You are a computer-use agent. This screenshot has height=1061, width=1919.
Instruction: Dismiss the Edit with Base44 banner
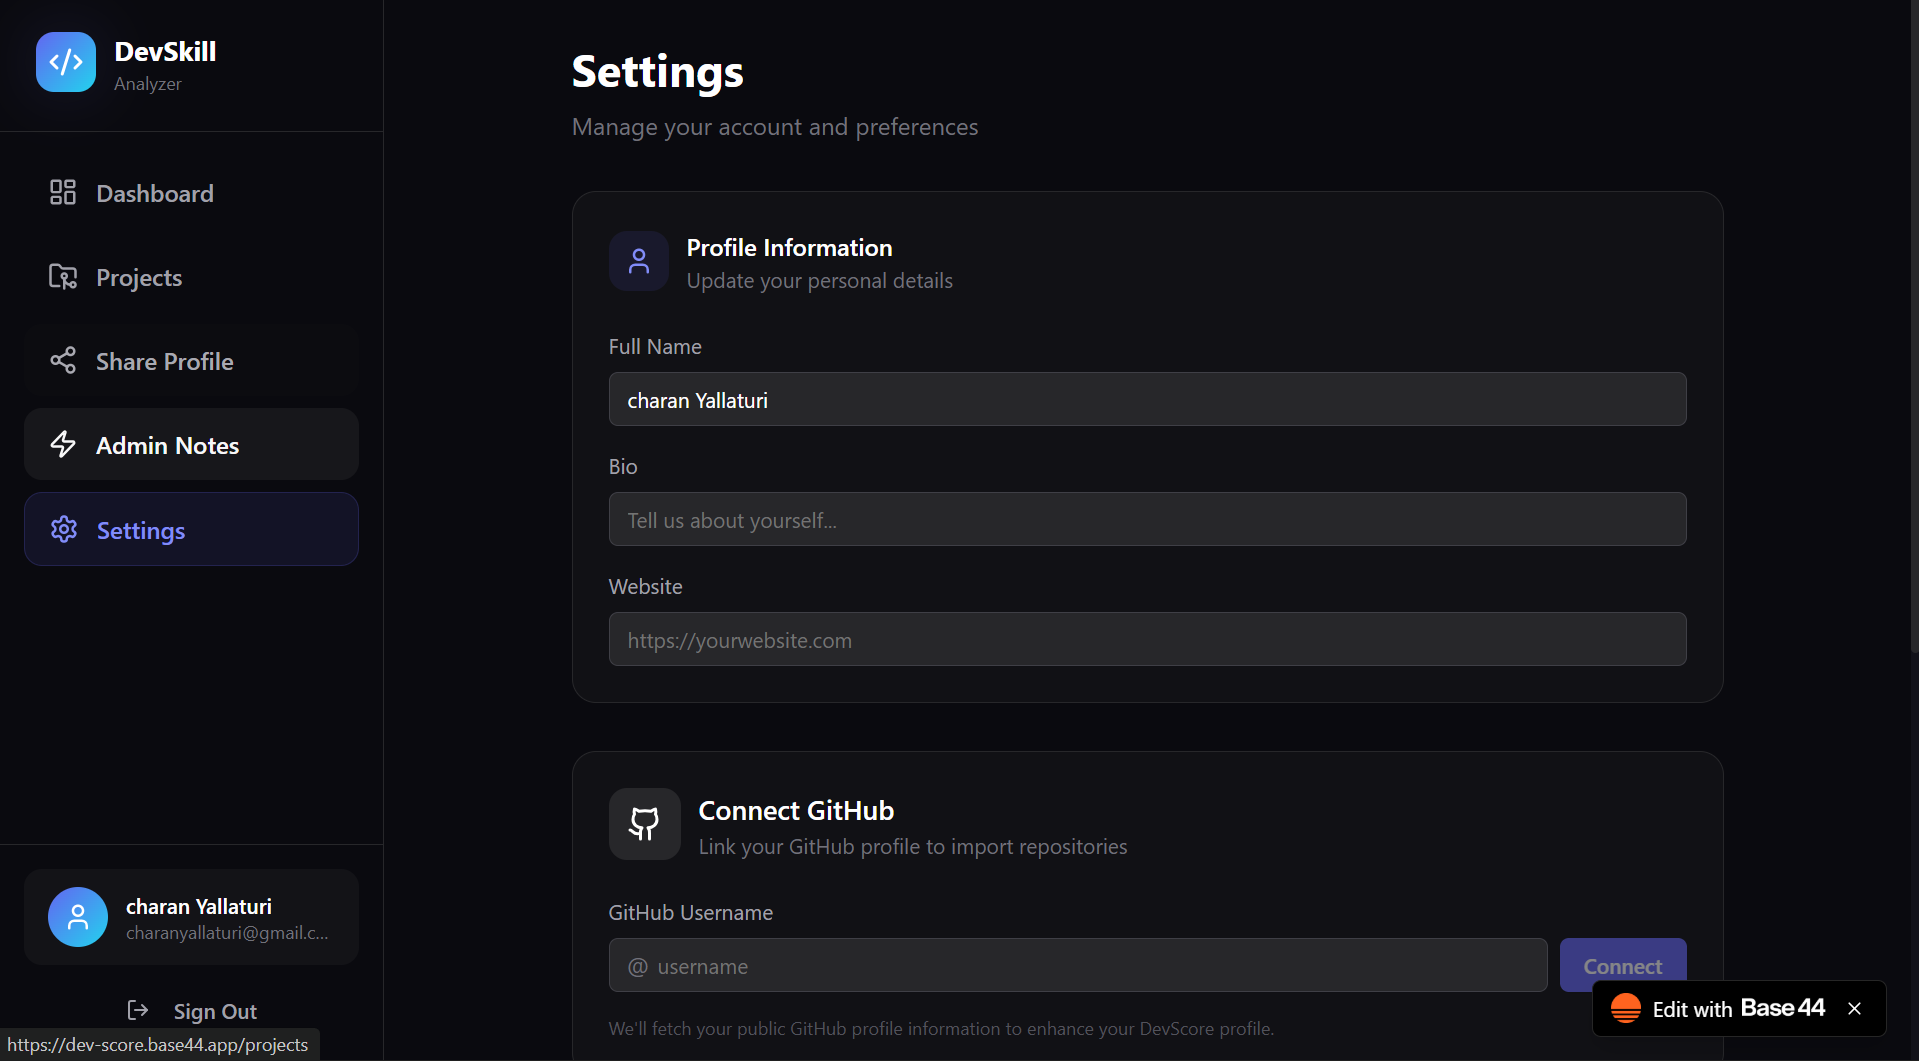(x=1854, y=1008)
